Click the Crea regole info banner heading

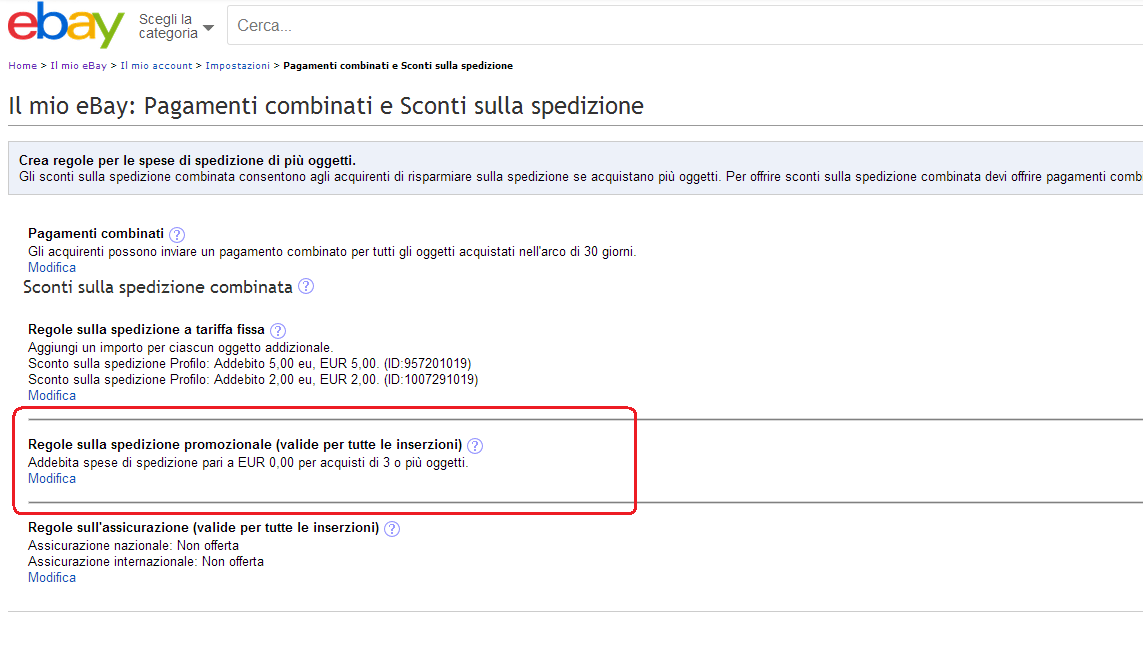tap(187, 160)
